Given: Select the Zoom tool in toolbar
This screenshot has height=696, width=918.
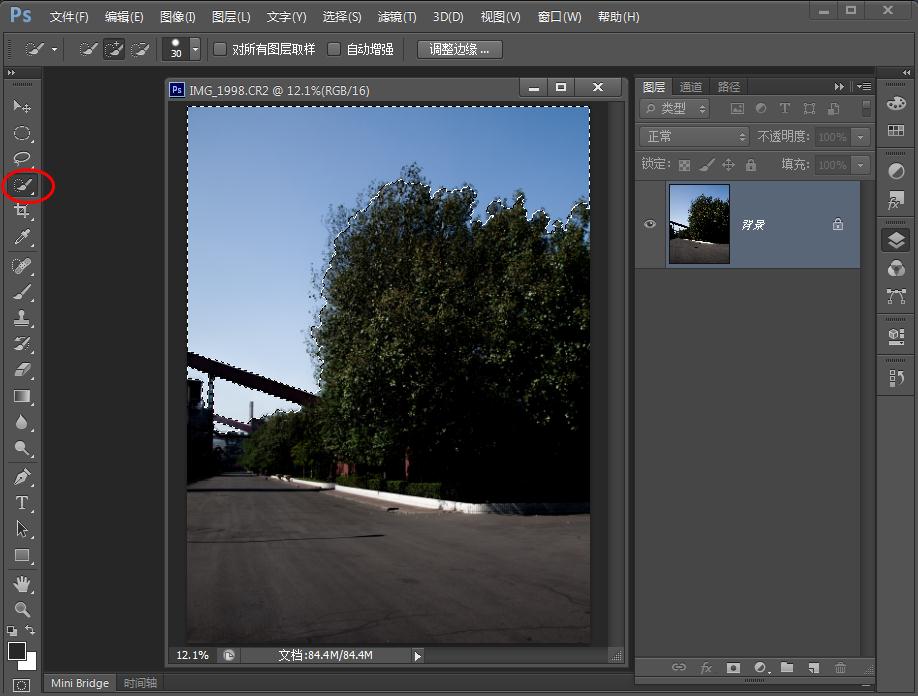Looking at the screenshot, I should point(22,609).
